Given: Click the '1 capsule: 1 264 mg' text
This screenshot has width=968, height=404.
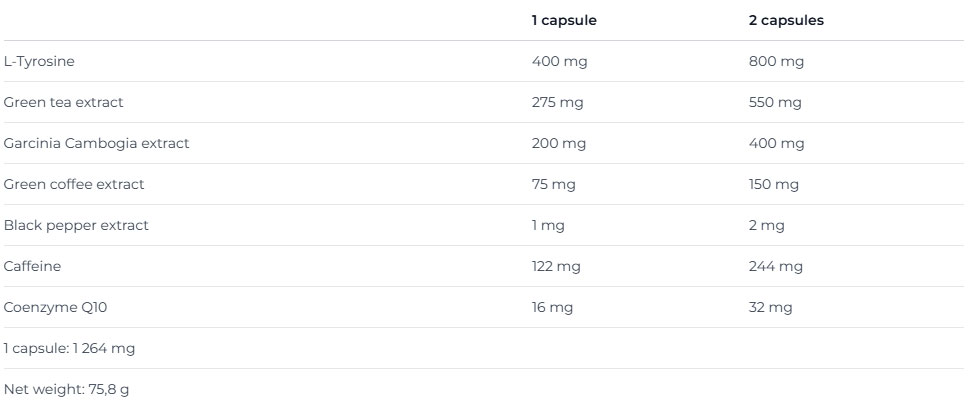Looking at the screenshot, I should point(68,348).
